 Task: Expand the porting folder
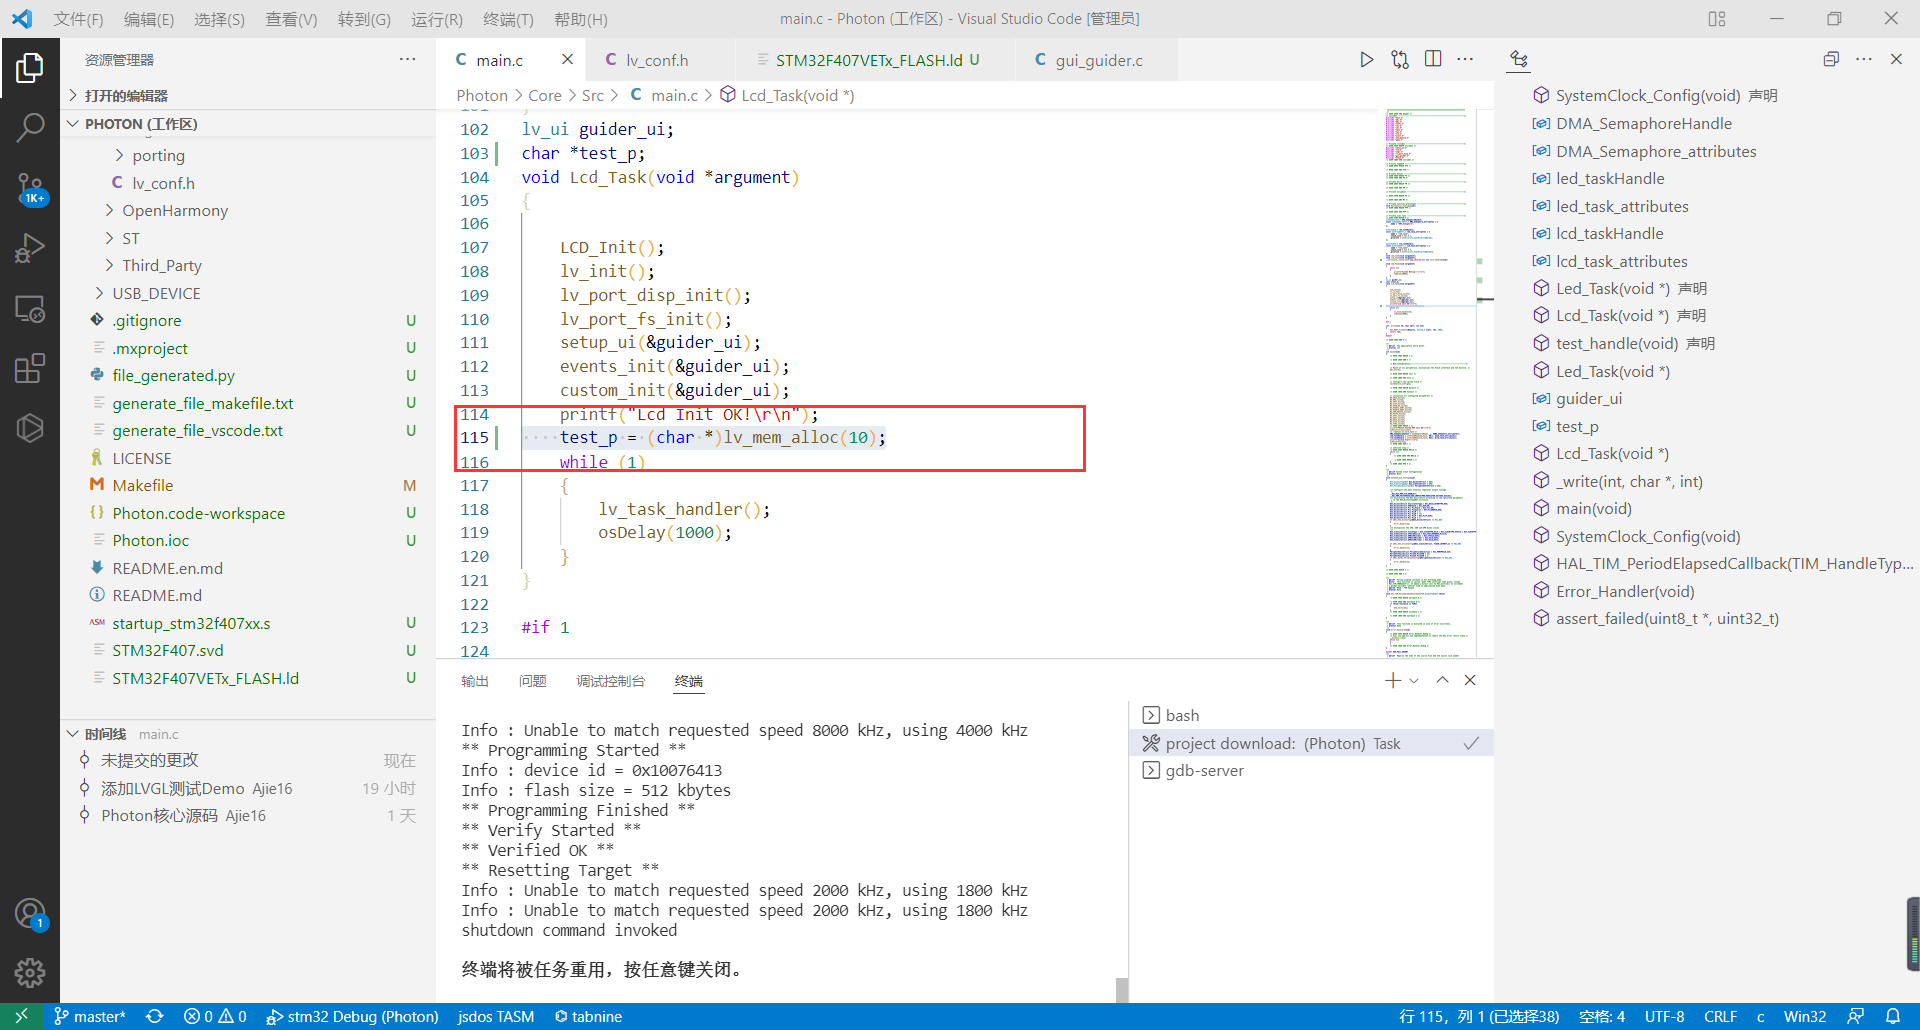pyautogui.click(x=158, y=156)
